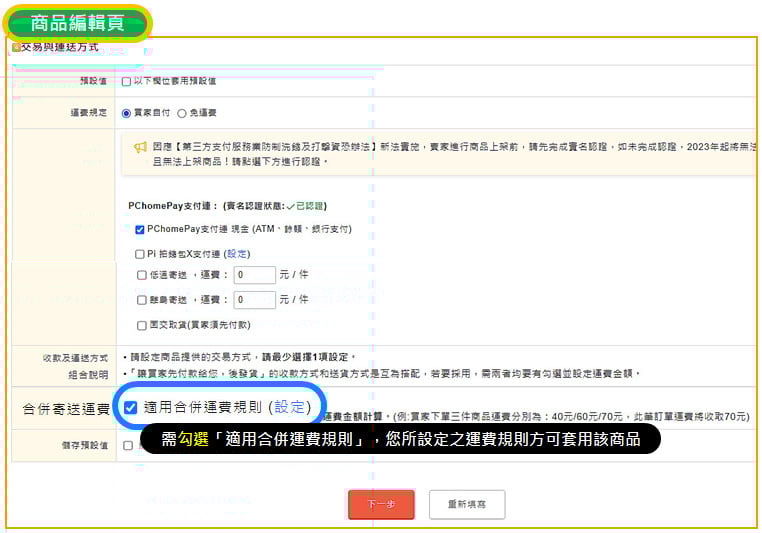Viewport: 762px width, 533px height.
Task: Check the 低溫寄送 shipping option
Action: [x=141, y=275]
